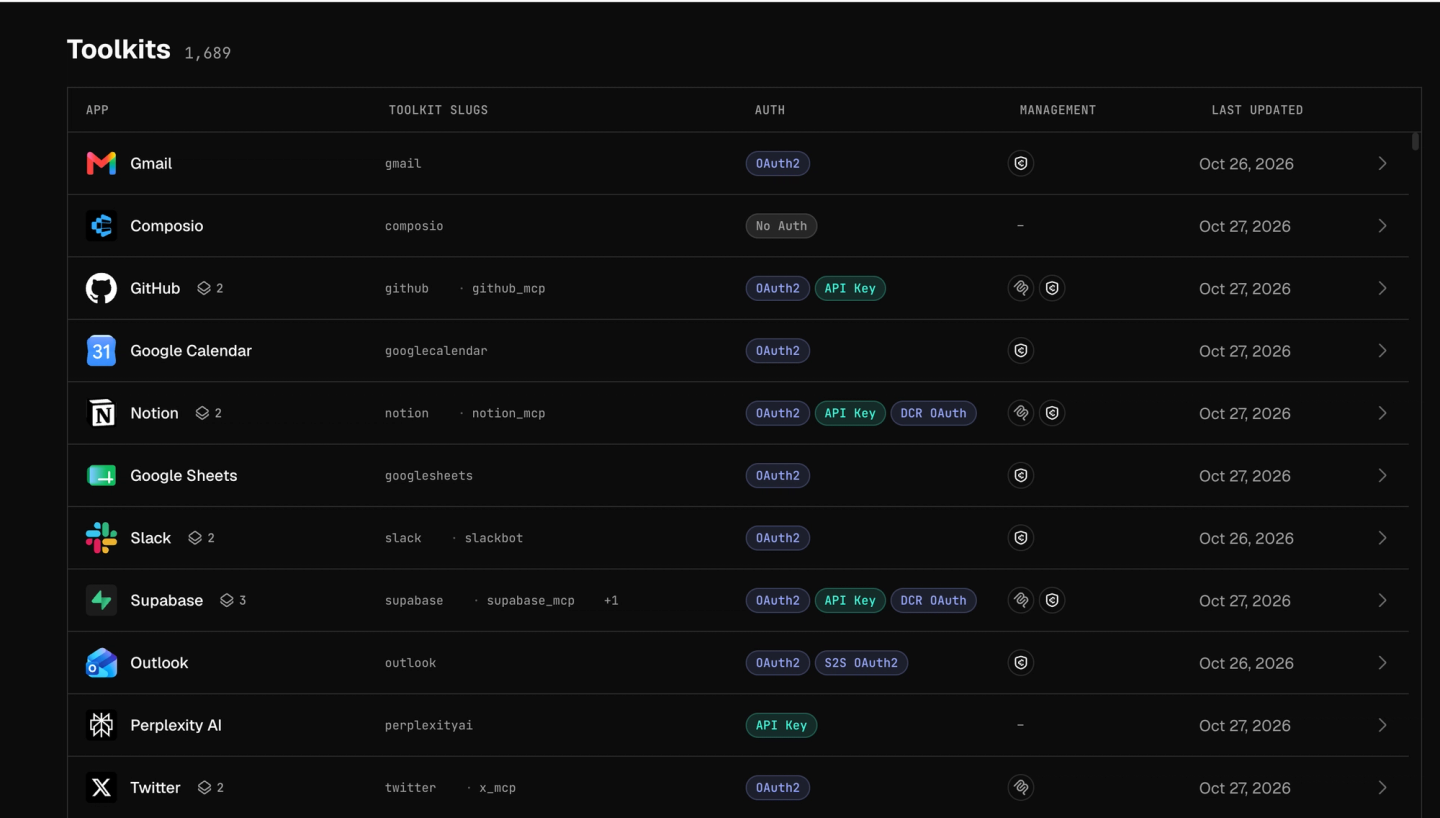
Task: Click the Outlook app icon
Action: (101, 663)
